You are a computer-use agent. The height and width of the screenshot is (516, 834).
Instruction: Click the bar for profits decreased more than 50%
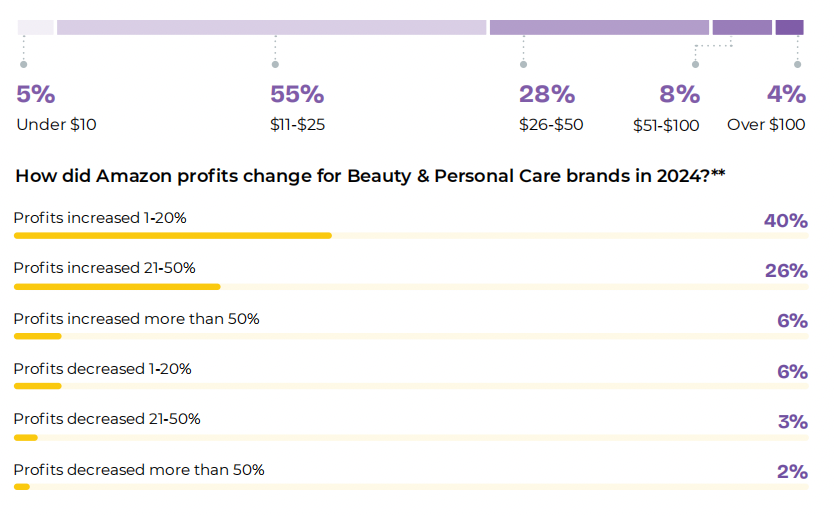tap(22, 487)
